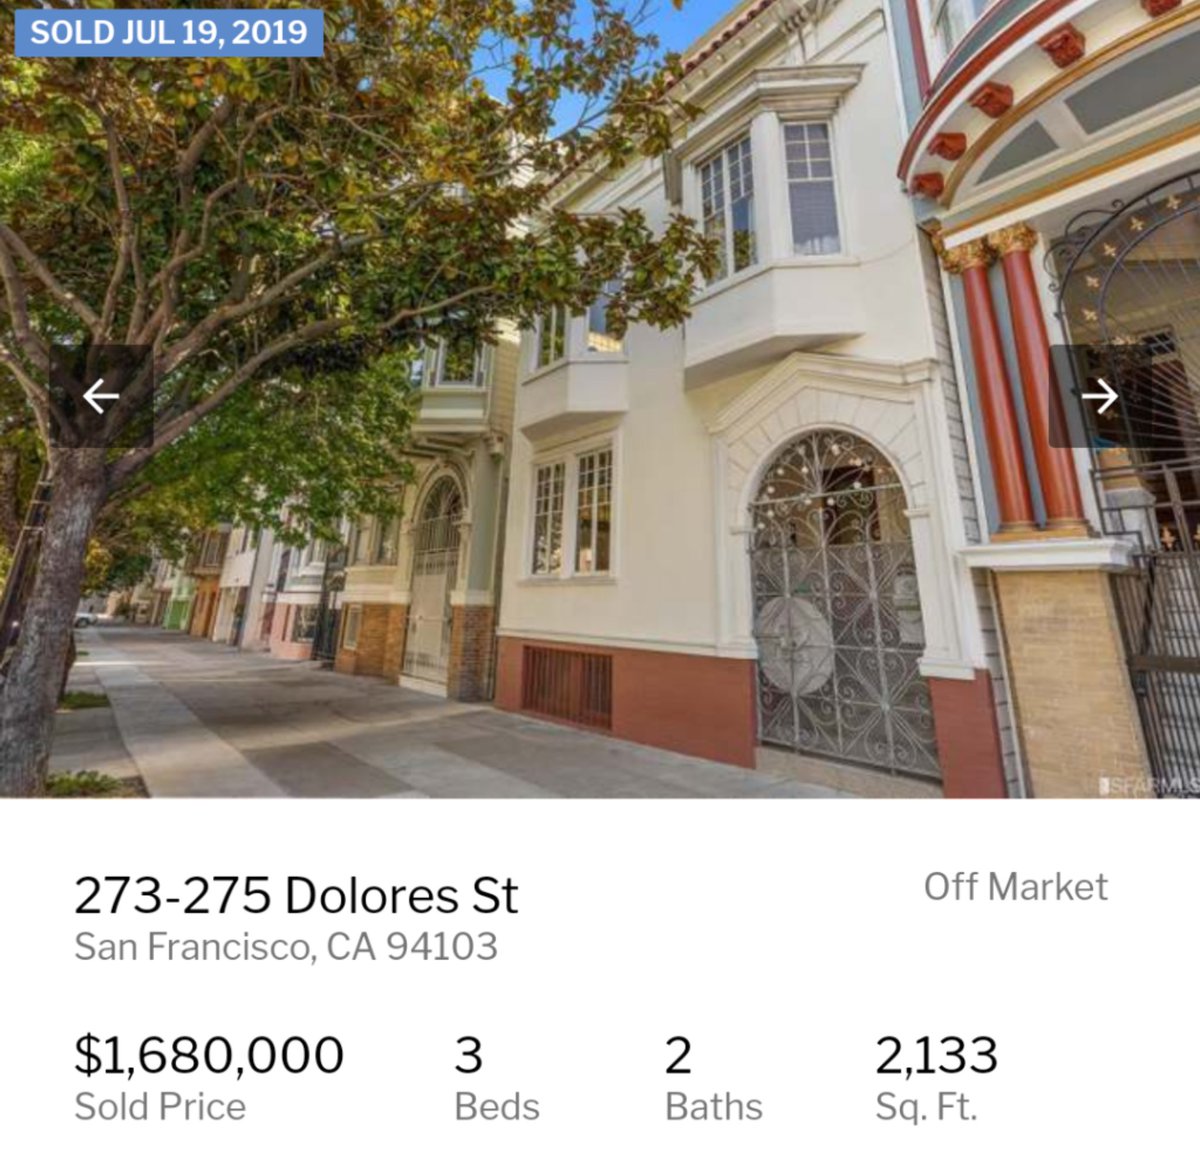
Task: Select the $1,680,000 sold price figure
Action: click(209, 1055)
